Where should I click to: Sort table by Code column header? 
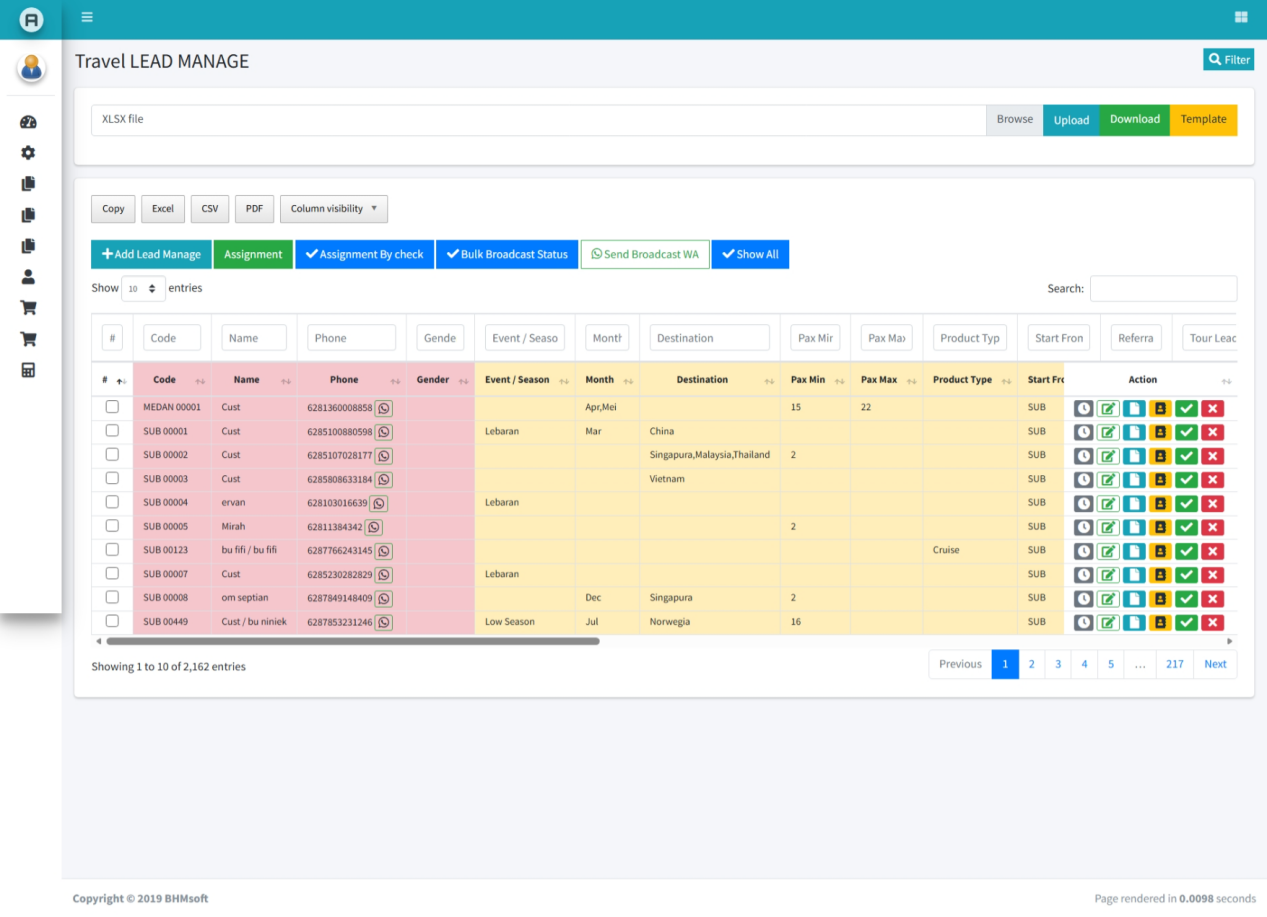tap(172, 380)
